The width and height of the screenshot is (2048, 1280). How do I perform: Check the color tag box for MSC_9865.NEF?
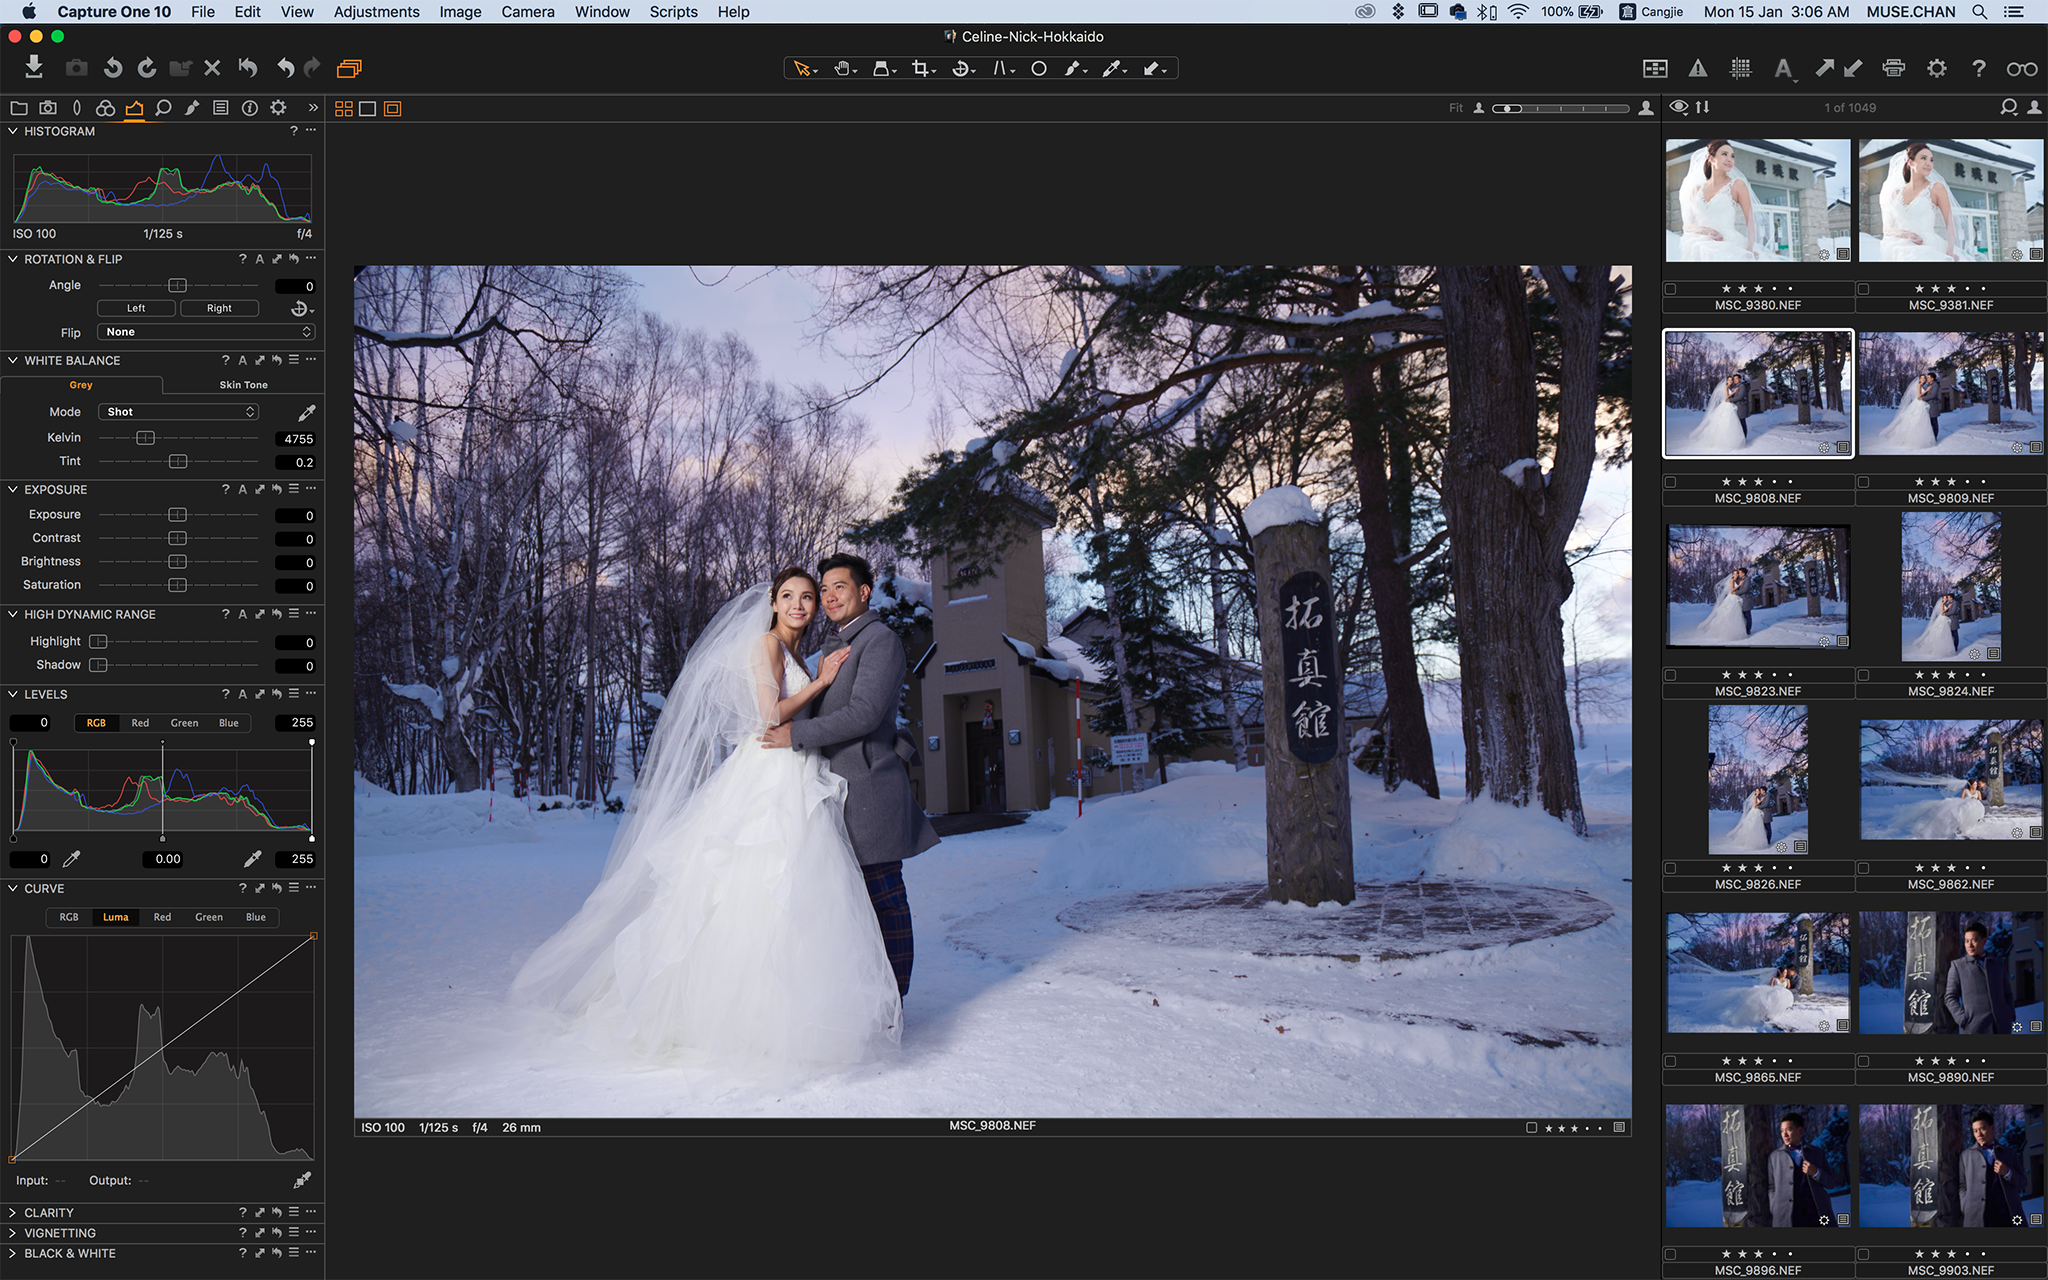[x=1670, y=1061]
